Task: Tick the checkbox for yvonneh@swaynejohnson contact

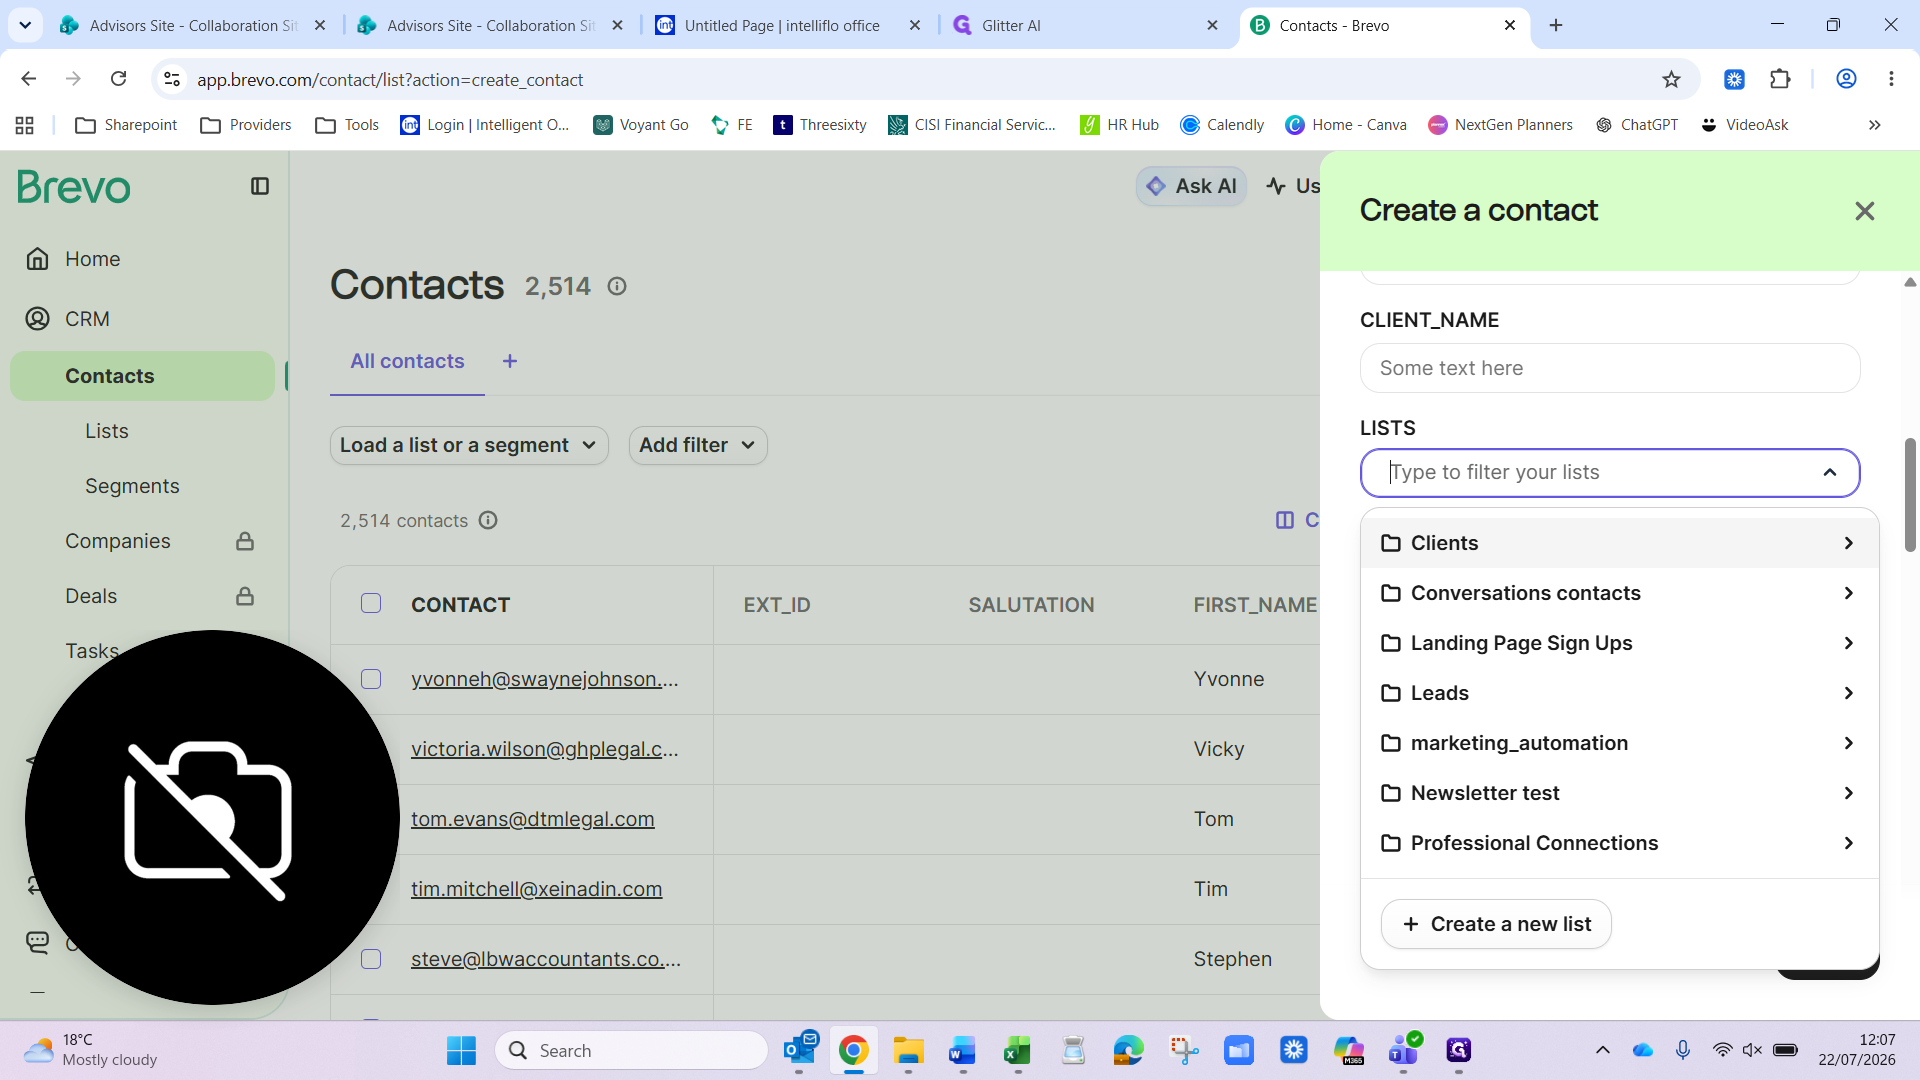Action: pyautogui.click(x=371, y=679)
